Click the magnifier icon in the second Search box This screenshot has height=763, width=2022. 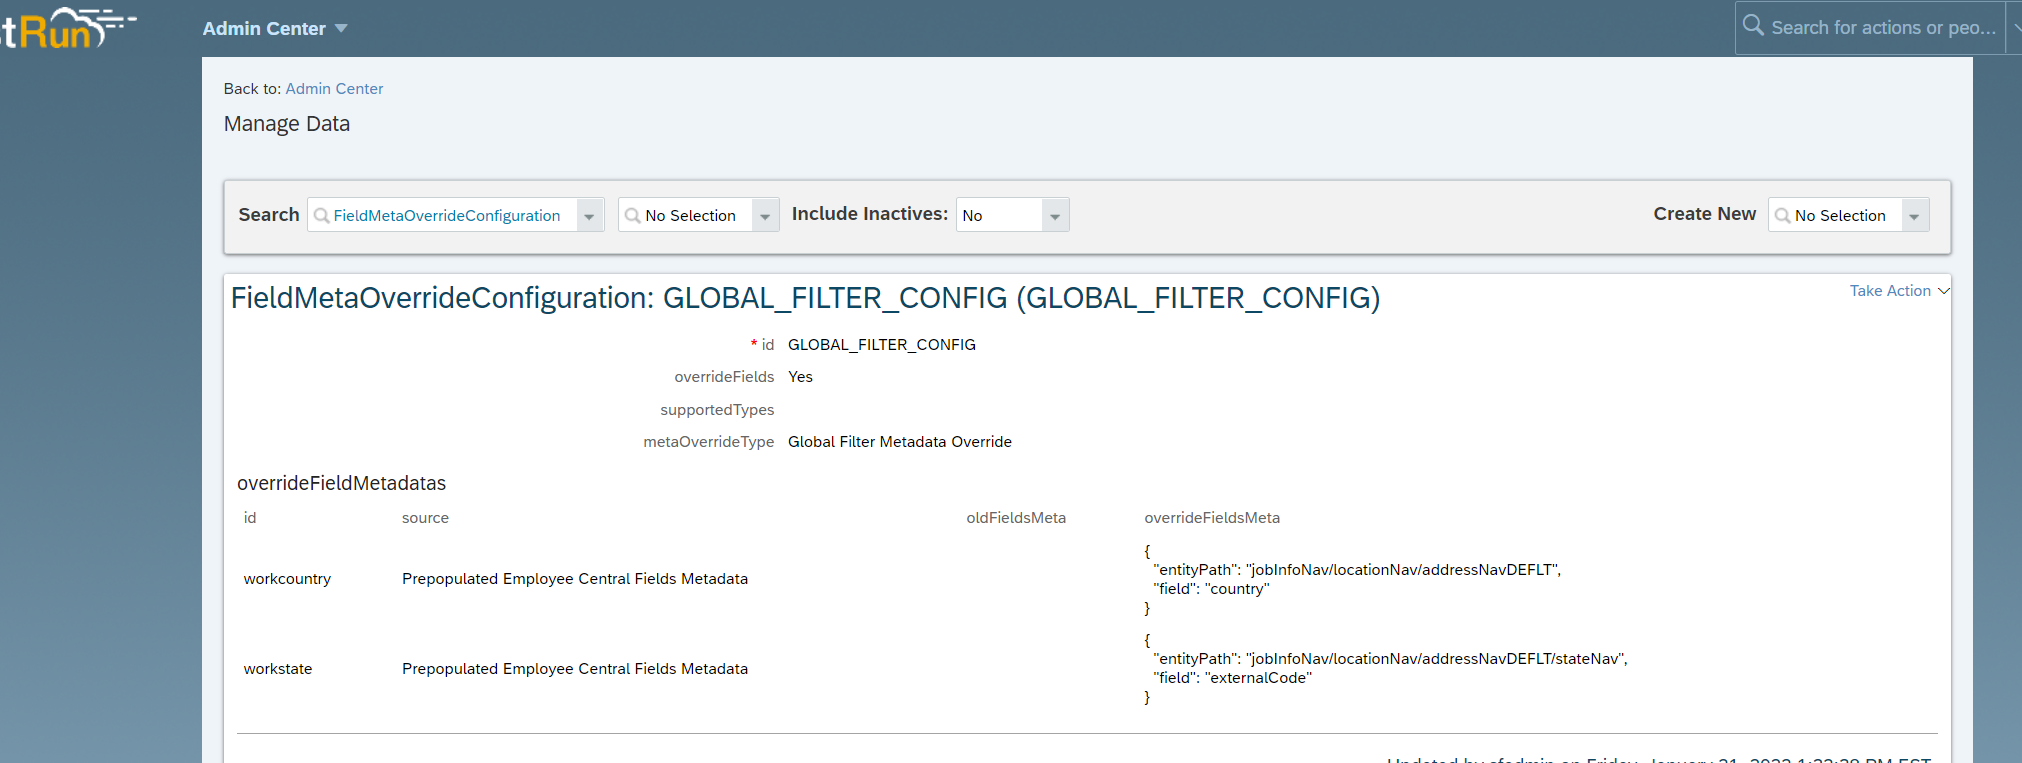click(632, 216)
